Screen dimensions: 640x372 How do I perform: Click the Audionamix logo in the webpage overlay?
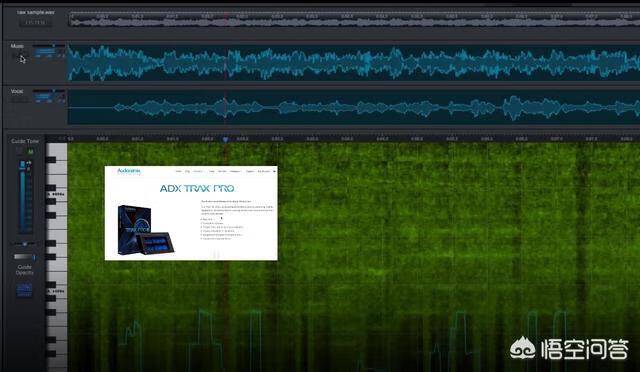129,171
